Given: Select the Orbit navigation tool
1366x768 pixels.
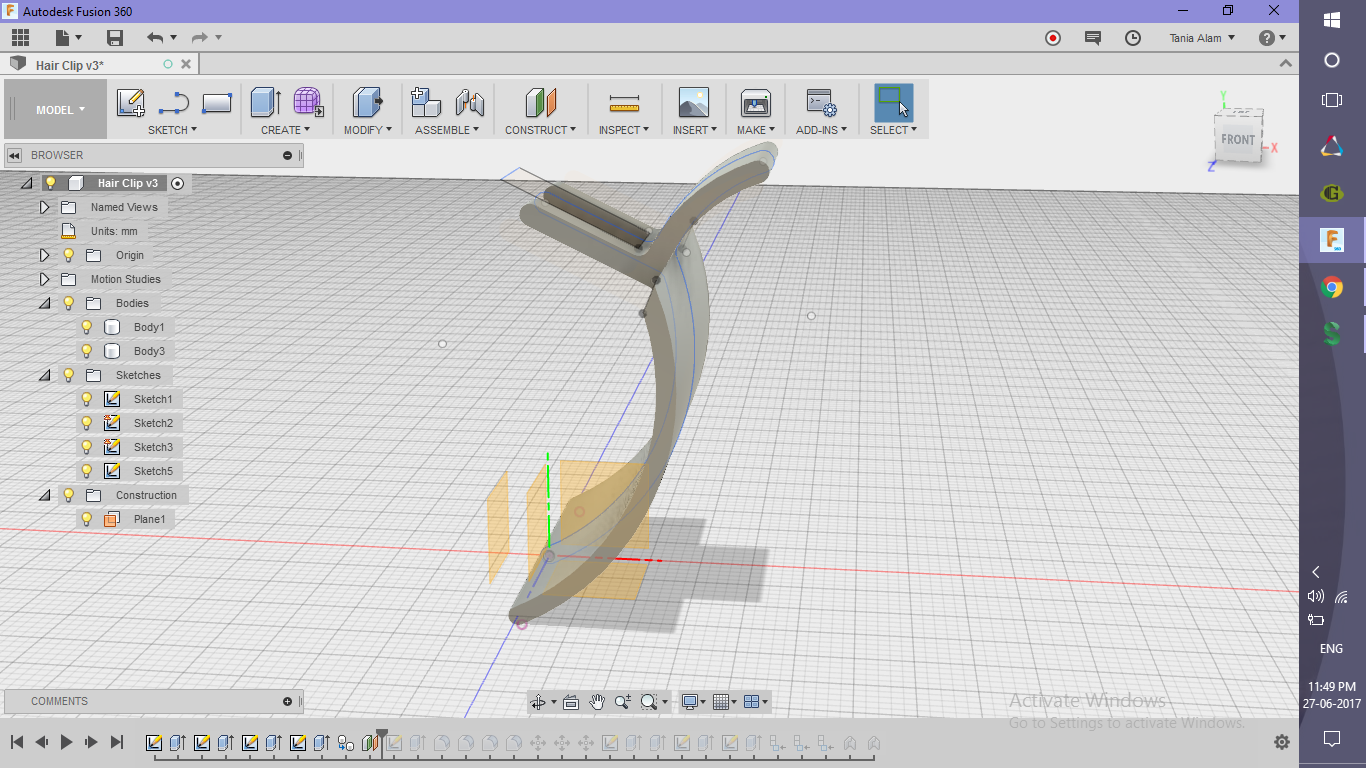Looking at the screenshot, I should pos(538,702).
